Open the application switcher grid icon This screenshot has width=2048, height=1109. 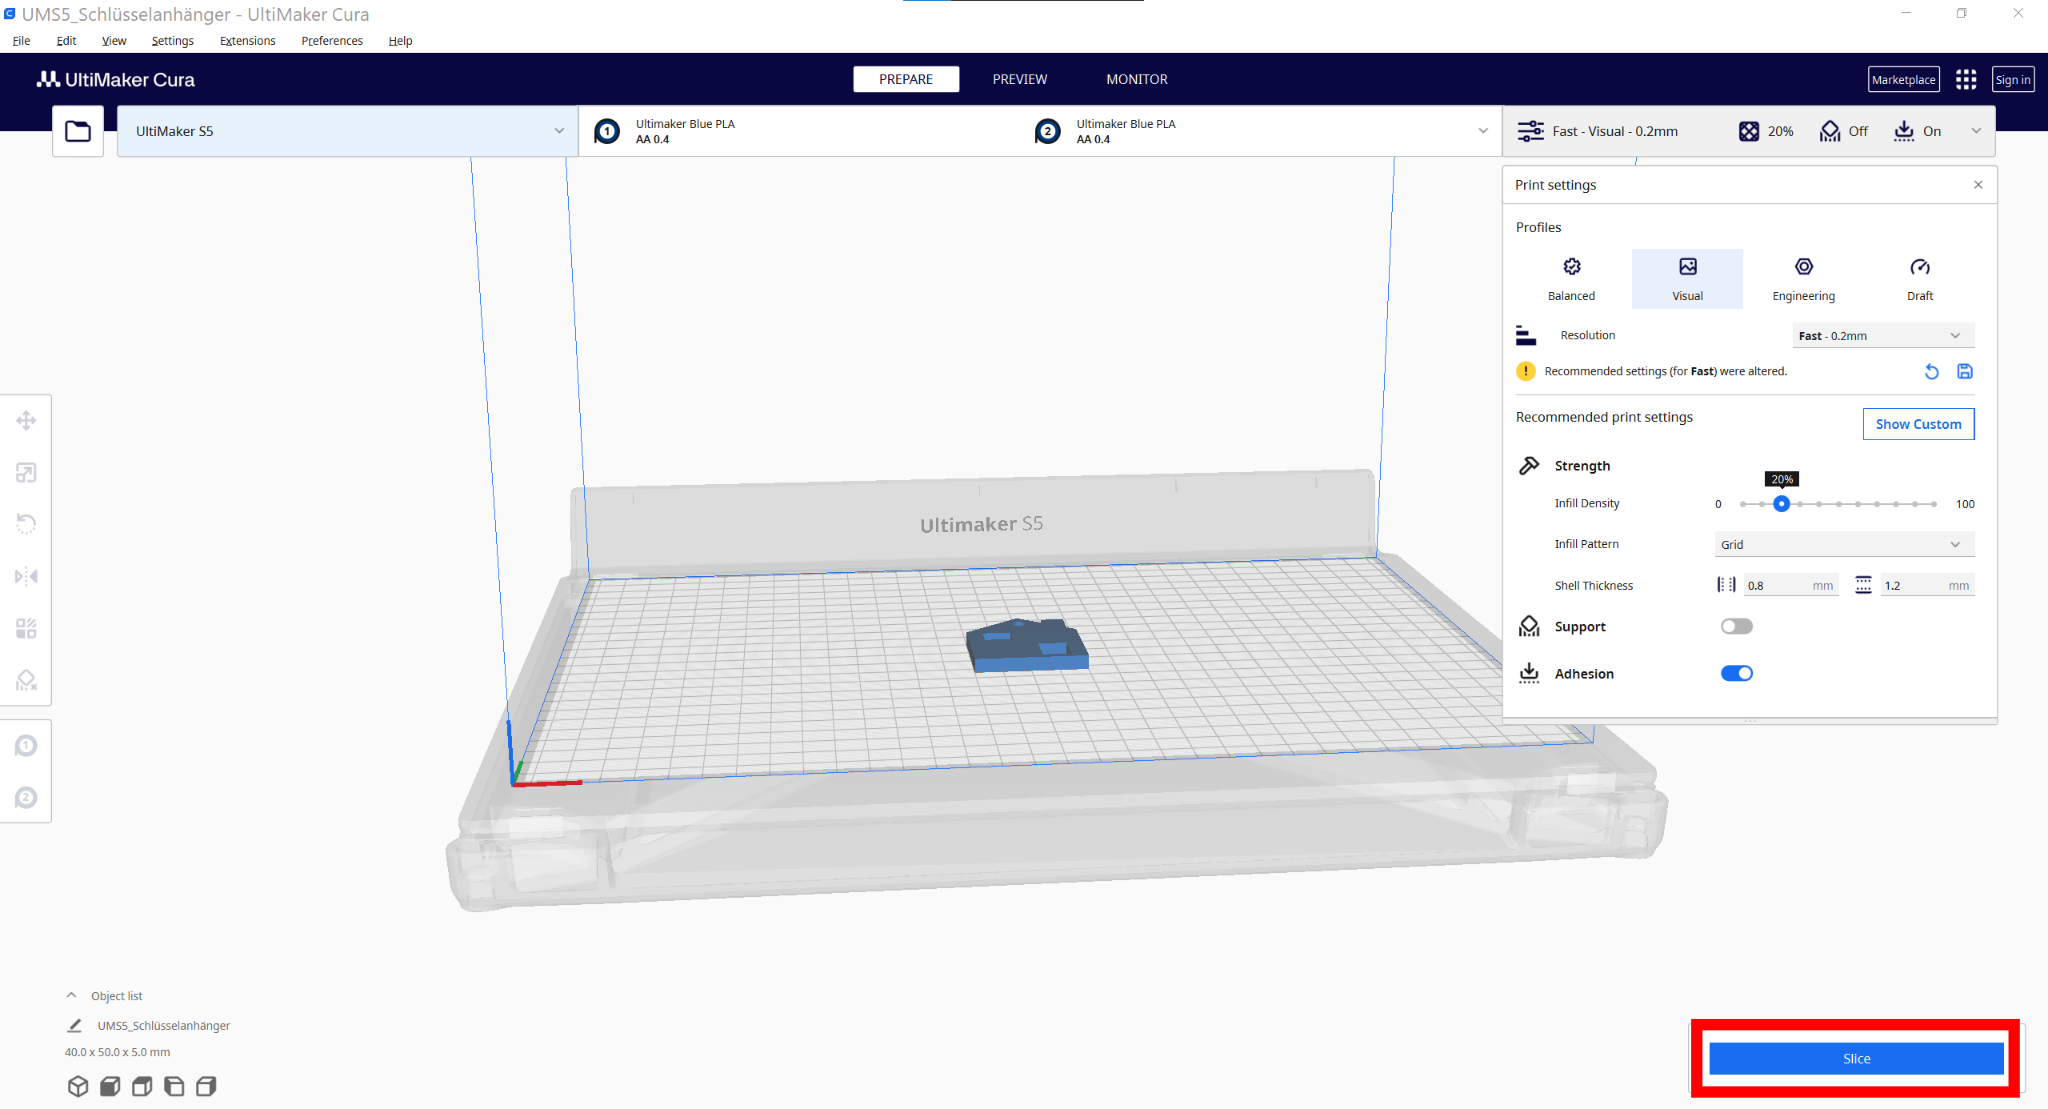click(1966, 79)
